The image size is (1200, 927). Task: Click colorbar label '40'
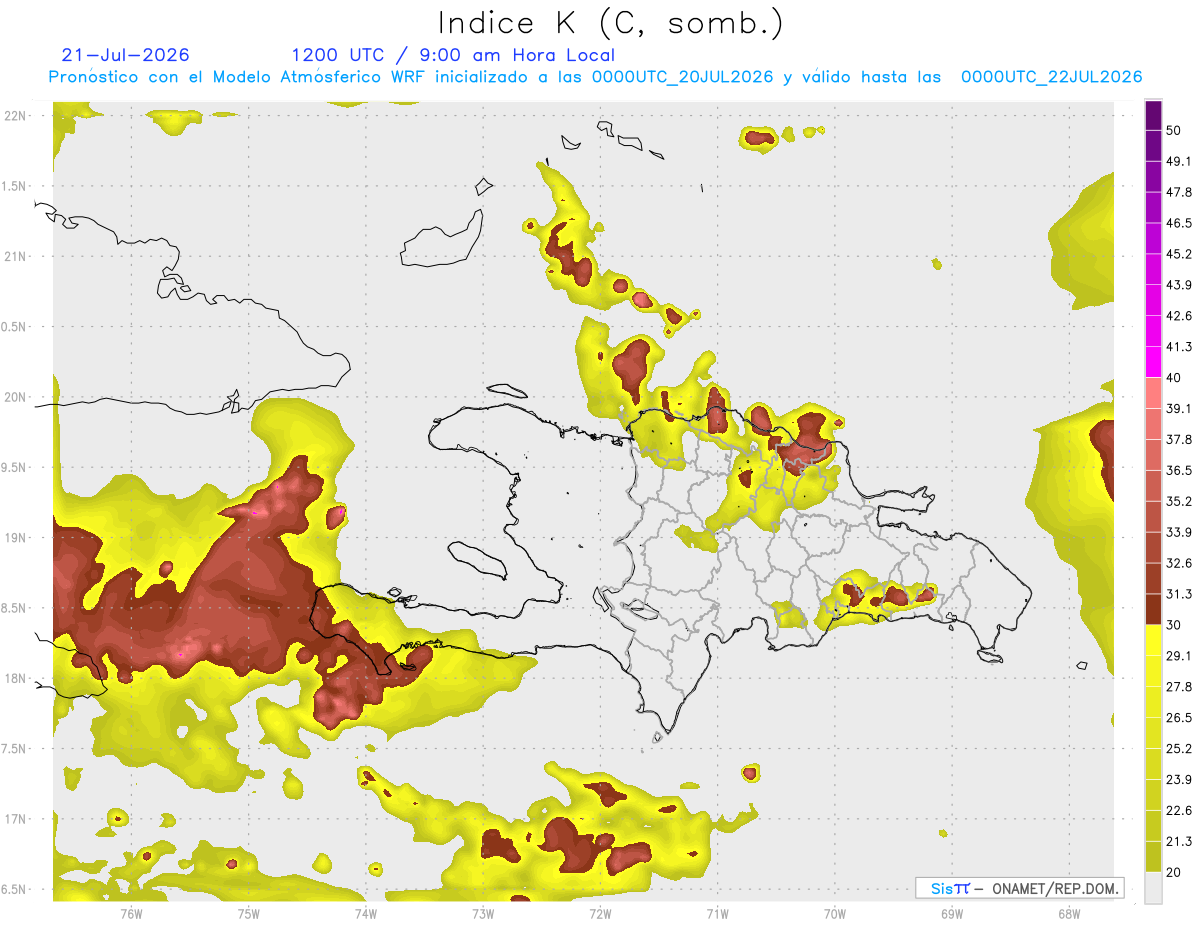click(1174, 378)
